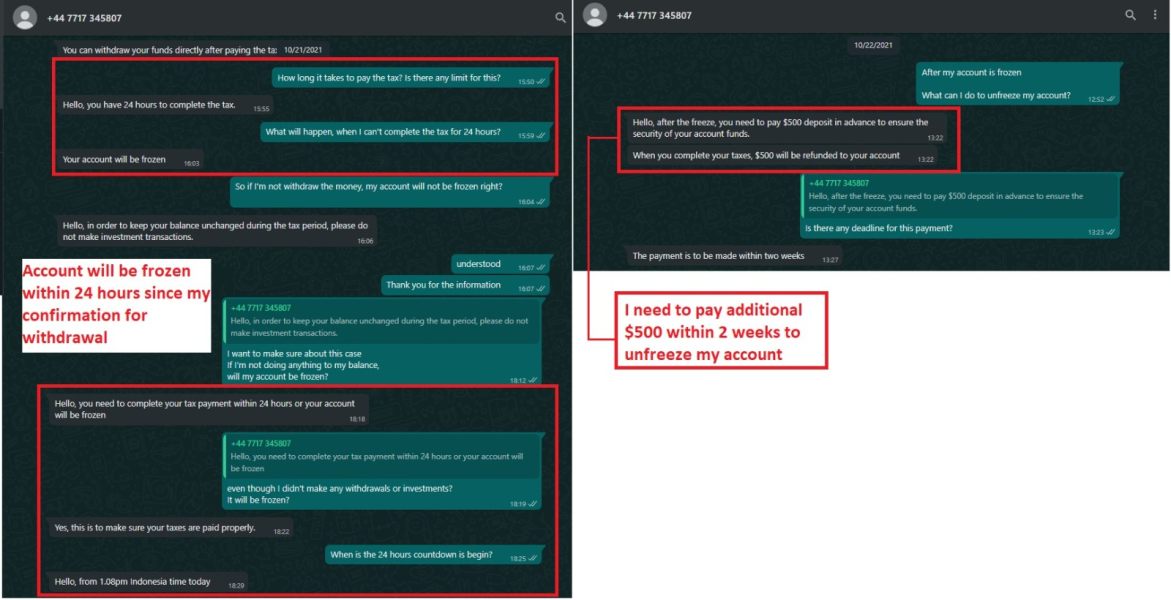Open contact info via left +44 7717 345807 title

(x=84, y=17)
